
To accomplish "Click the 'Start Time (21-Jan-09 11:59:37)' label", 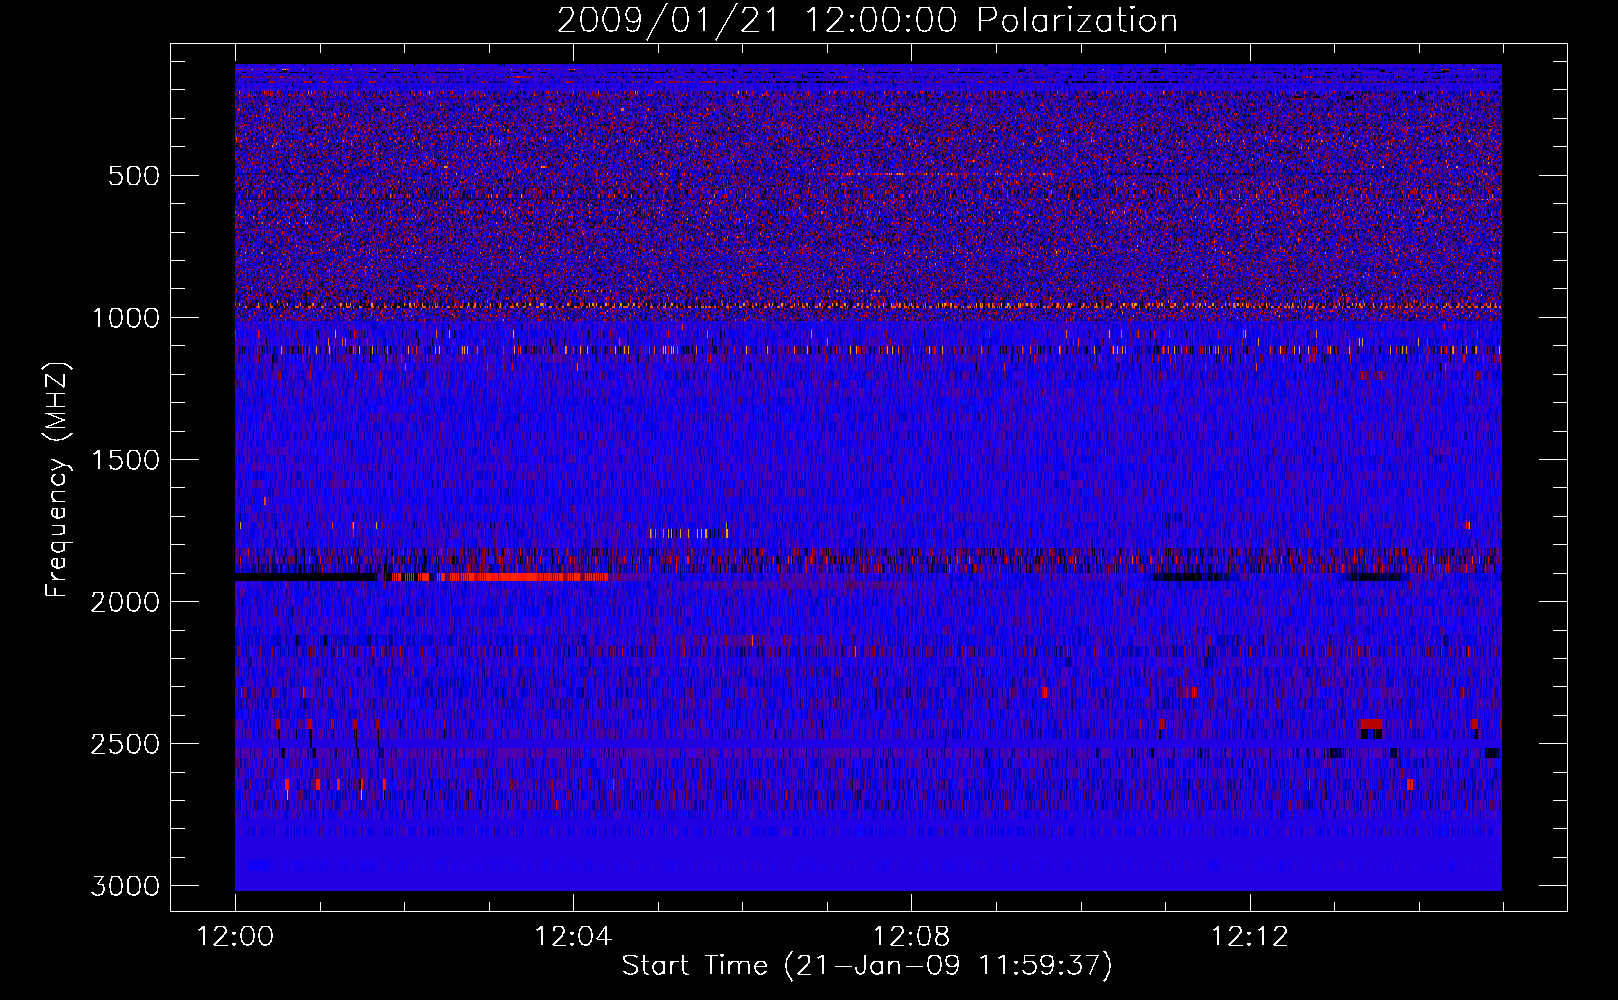I will tap(867, 966).
